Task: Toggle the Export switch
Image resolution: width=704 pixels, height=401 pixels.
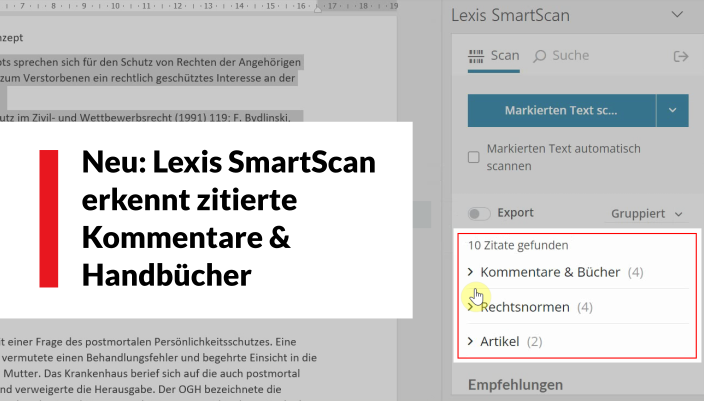Action: [x=479, y=213]
